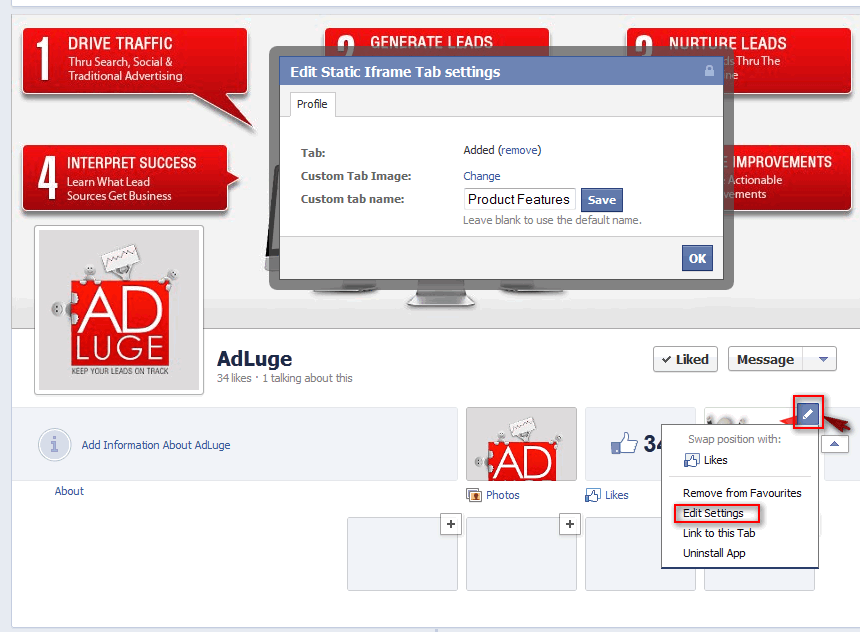Click the Likes thumbs-up icon under the tab
The height and width of the screenshot is (632, 860).
[x=593, y=495]
